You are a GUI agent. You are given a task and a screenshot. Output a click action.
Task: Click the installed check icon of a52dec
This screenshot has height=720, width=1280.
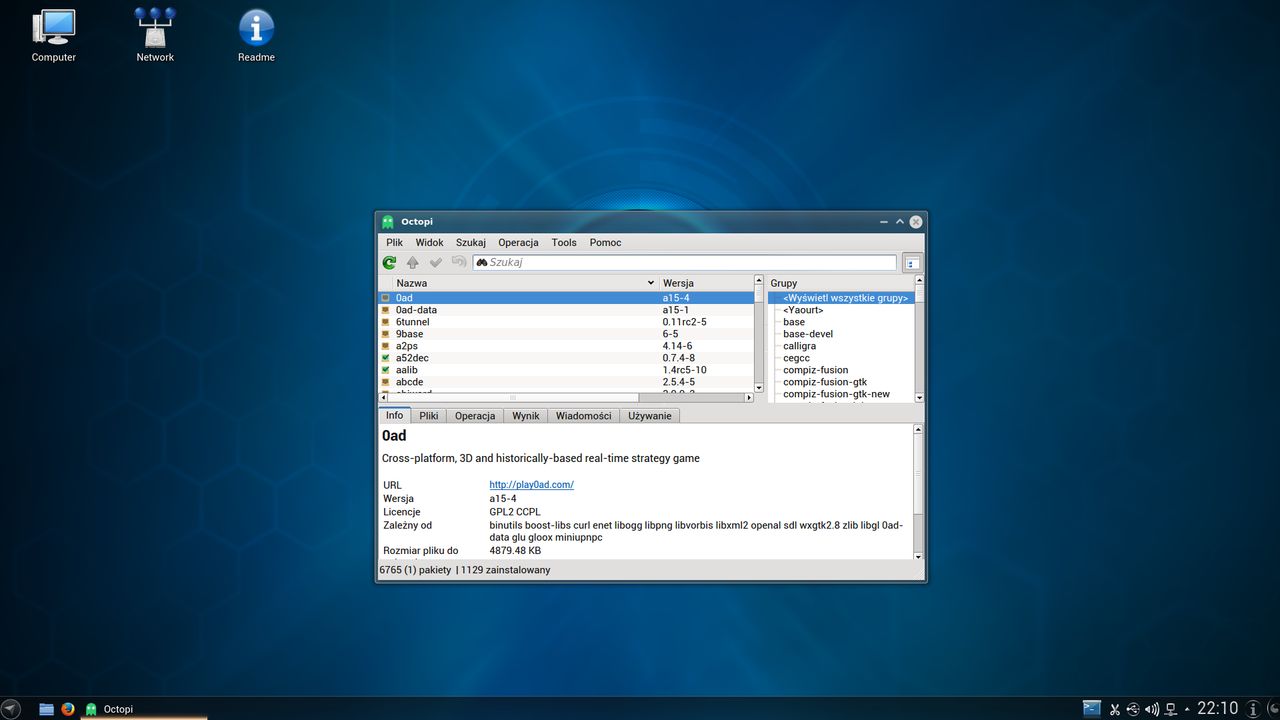pos(386,358)
